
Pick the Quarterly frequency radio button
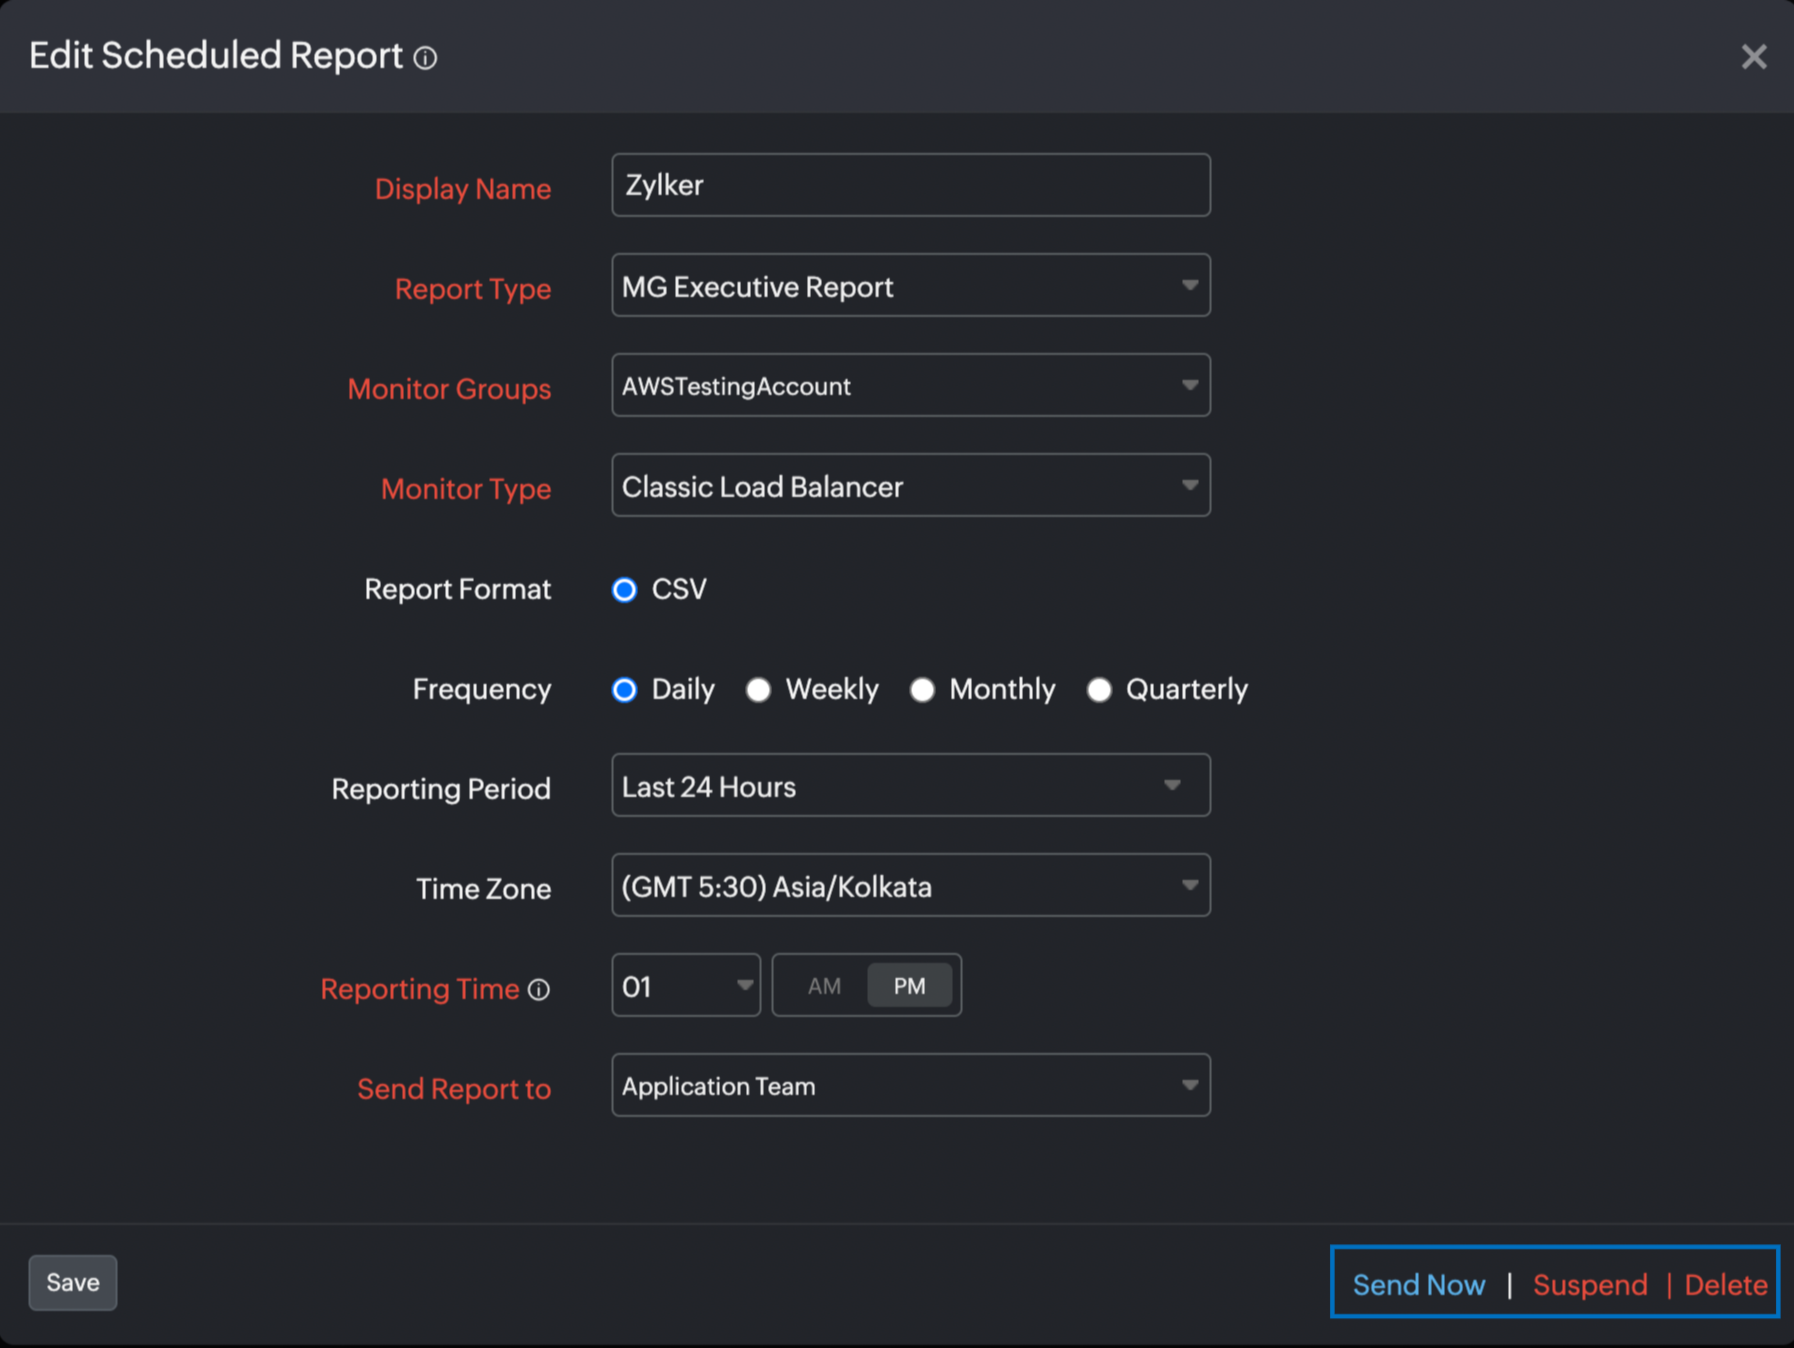[1099, 690]
